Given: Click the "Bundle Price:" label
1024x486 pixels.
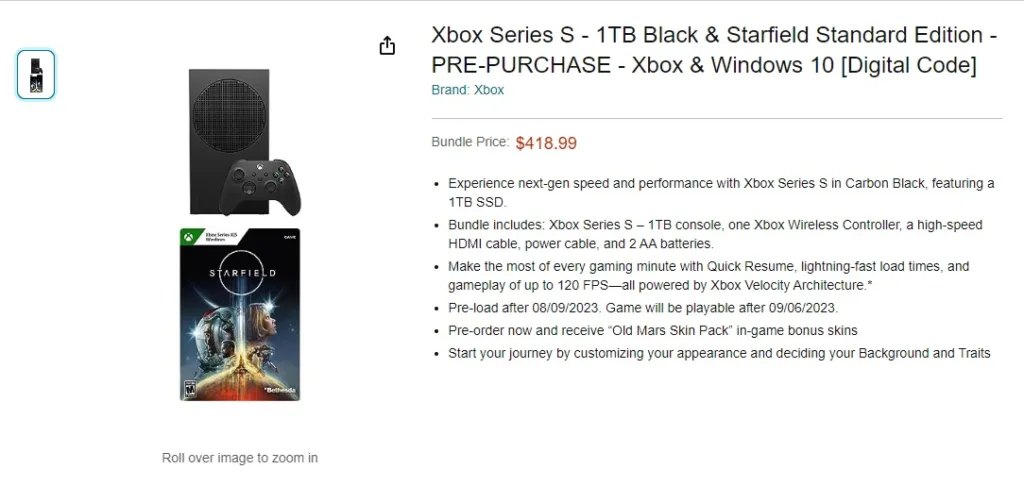Looking at the screenshot, I should [470, 142].
